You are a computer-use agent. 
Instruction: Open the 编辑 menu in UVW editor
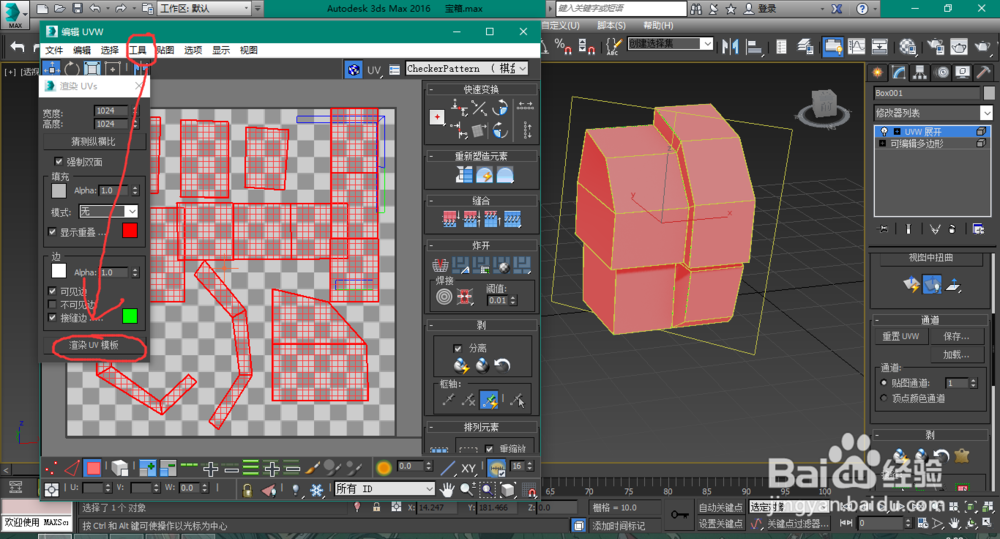[82, 50]
